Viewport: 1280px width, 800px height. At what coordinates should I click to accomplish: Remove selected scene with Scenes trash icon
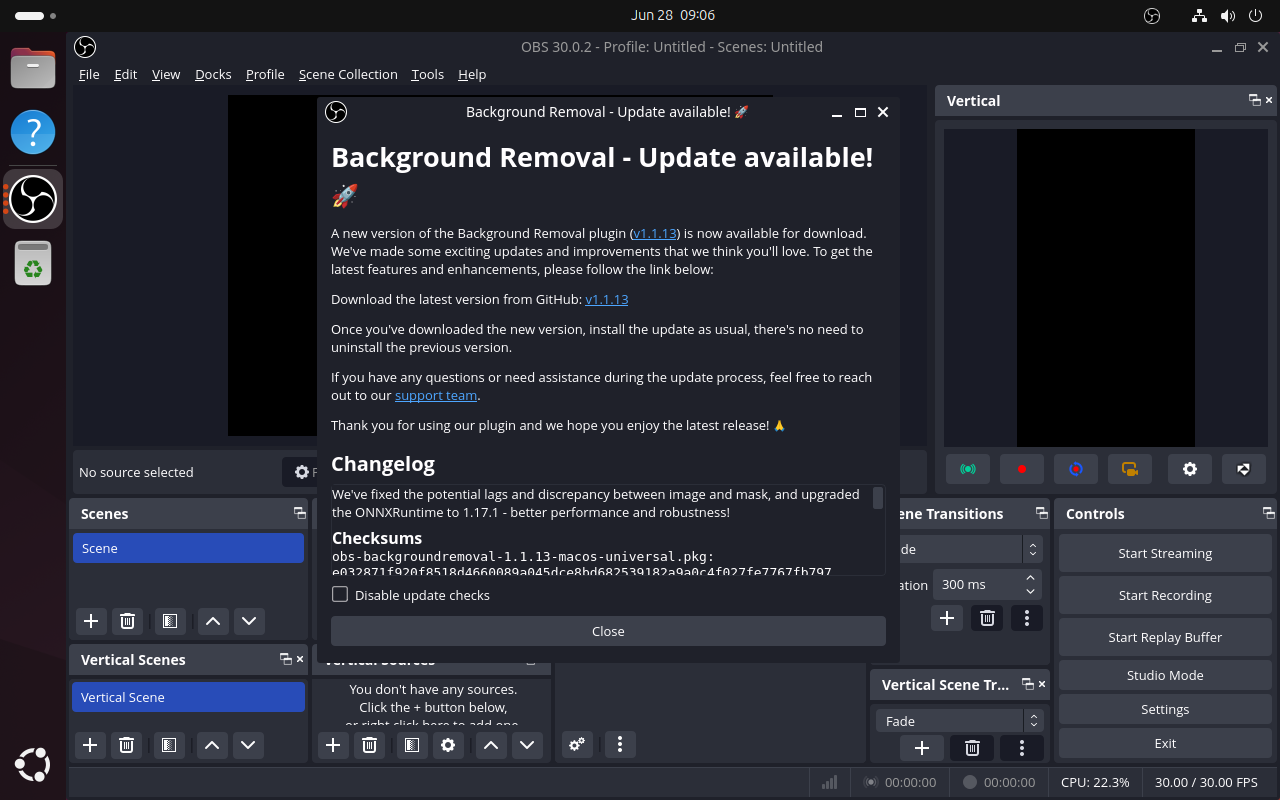[x=127, y=621]
